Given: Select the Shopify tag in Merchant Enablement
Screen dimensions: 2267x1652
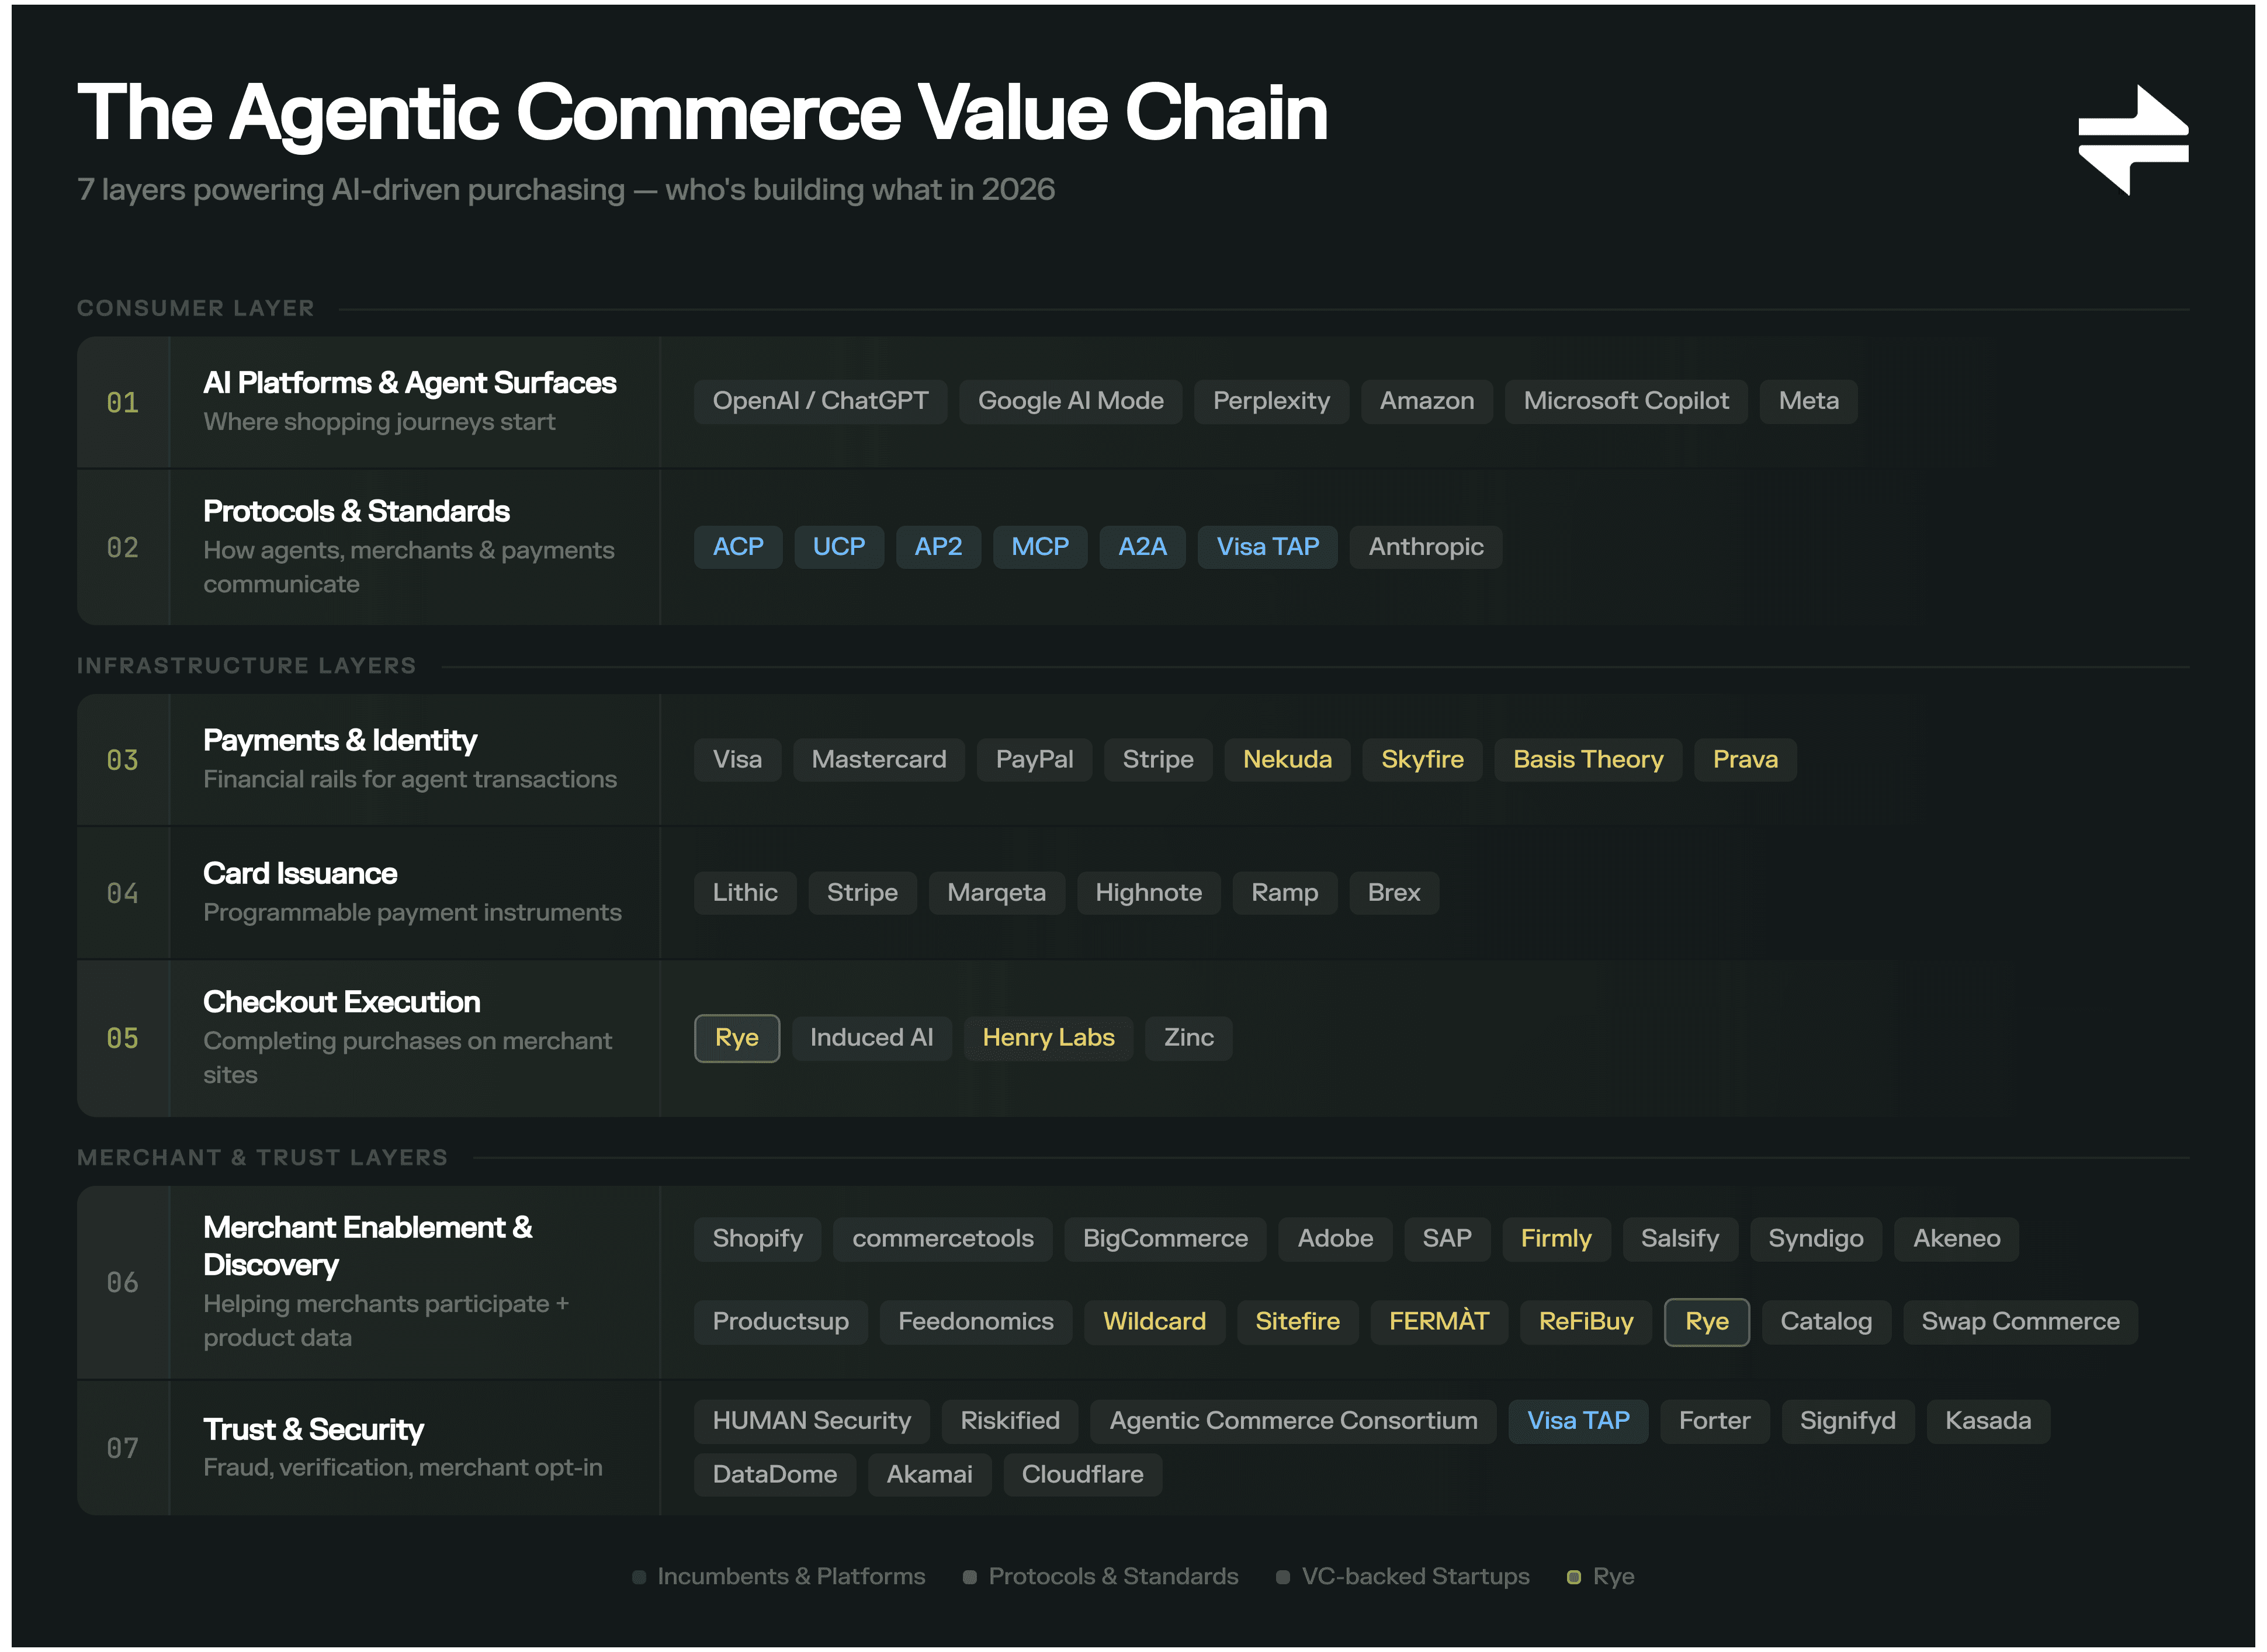Looking at the screenshot, I should point(757,1239).
